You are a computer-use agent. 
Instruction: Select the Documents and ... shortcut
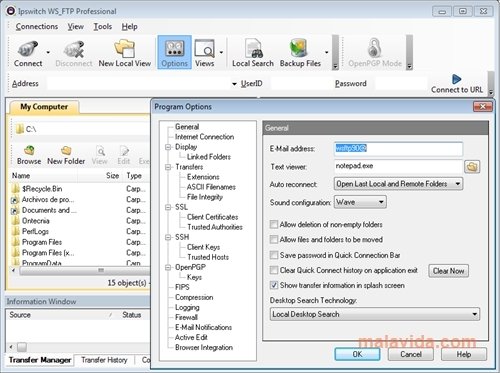point(49,210)
